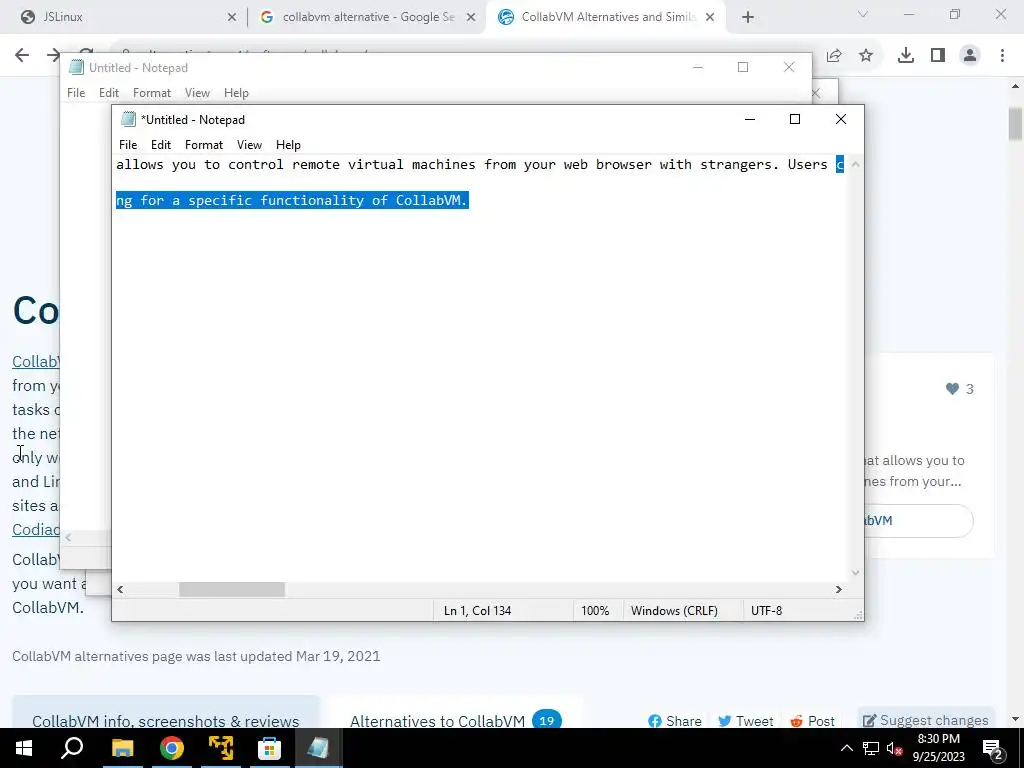The width and height of the screenshot is (1024, 768).
Task: Open Windows Start menu
Action: click(x=24, y=748)
